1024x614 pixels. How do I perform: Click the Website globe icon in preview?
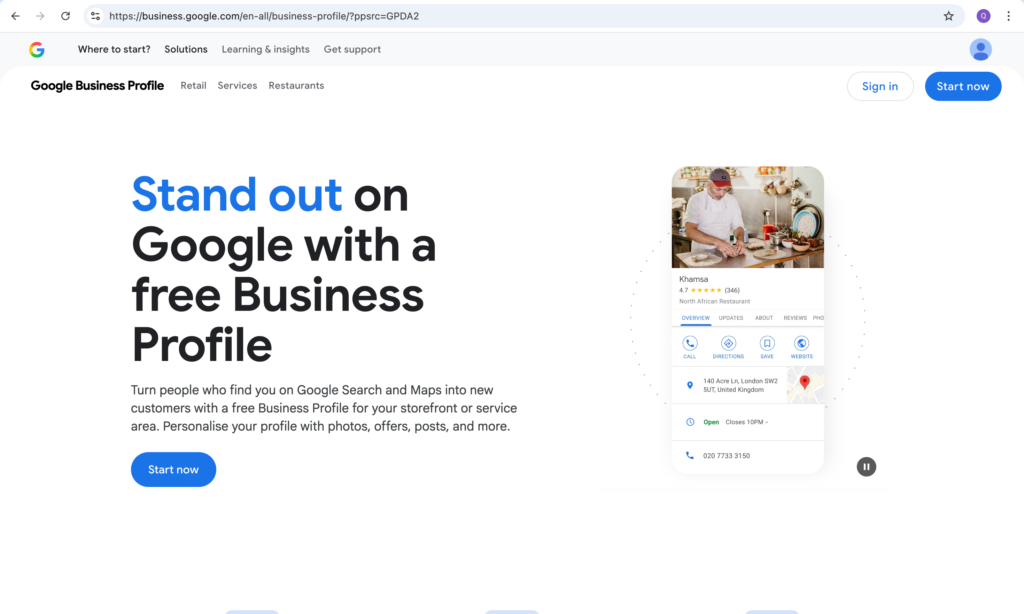pos(801,343)
